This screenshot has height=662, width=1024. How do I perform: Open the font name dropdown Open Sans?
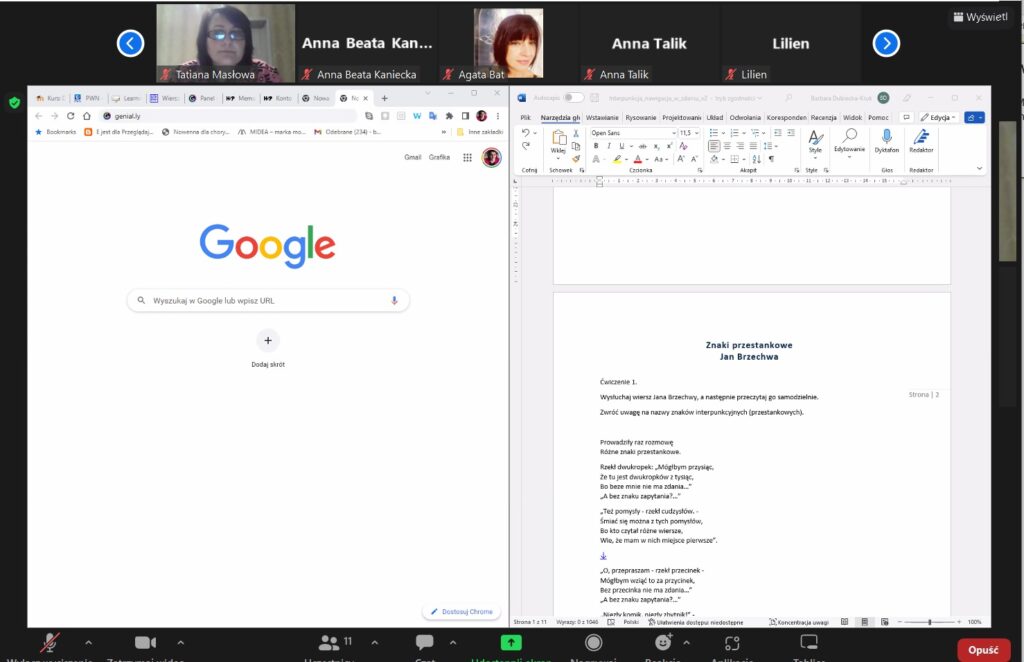(x=631, y=133)
